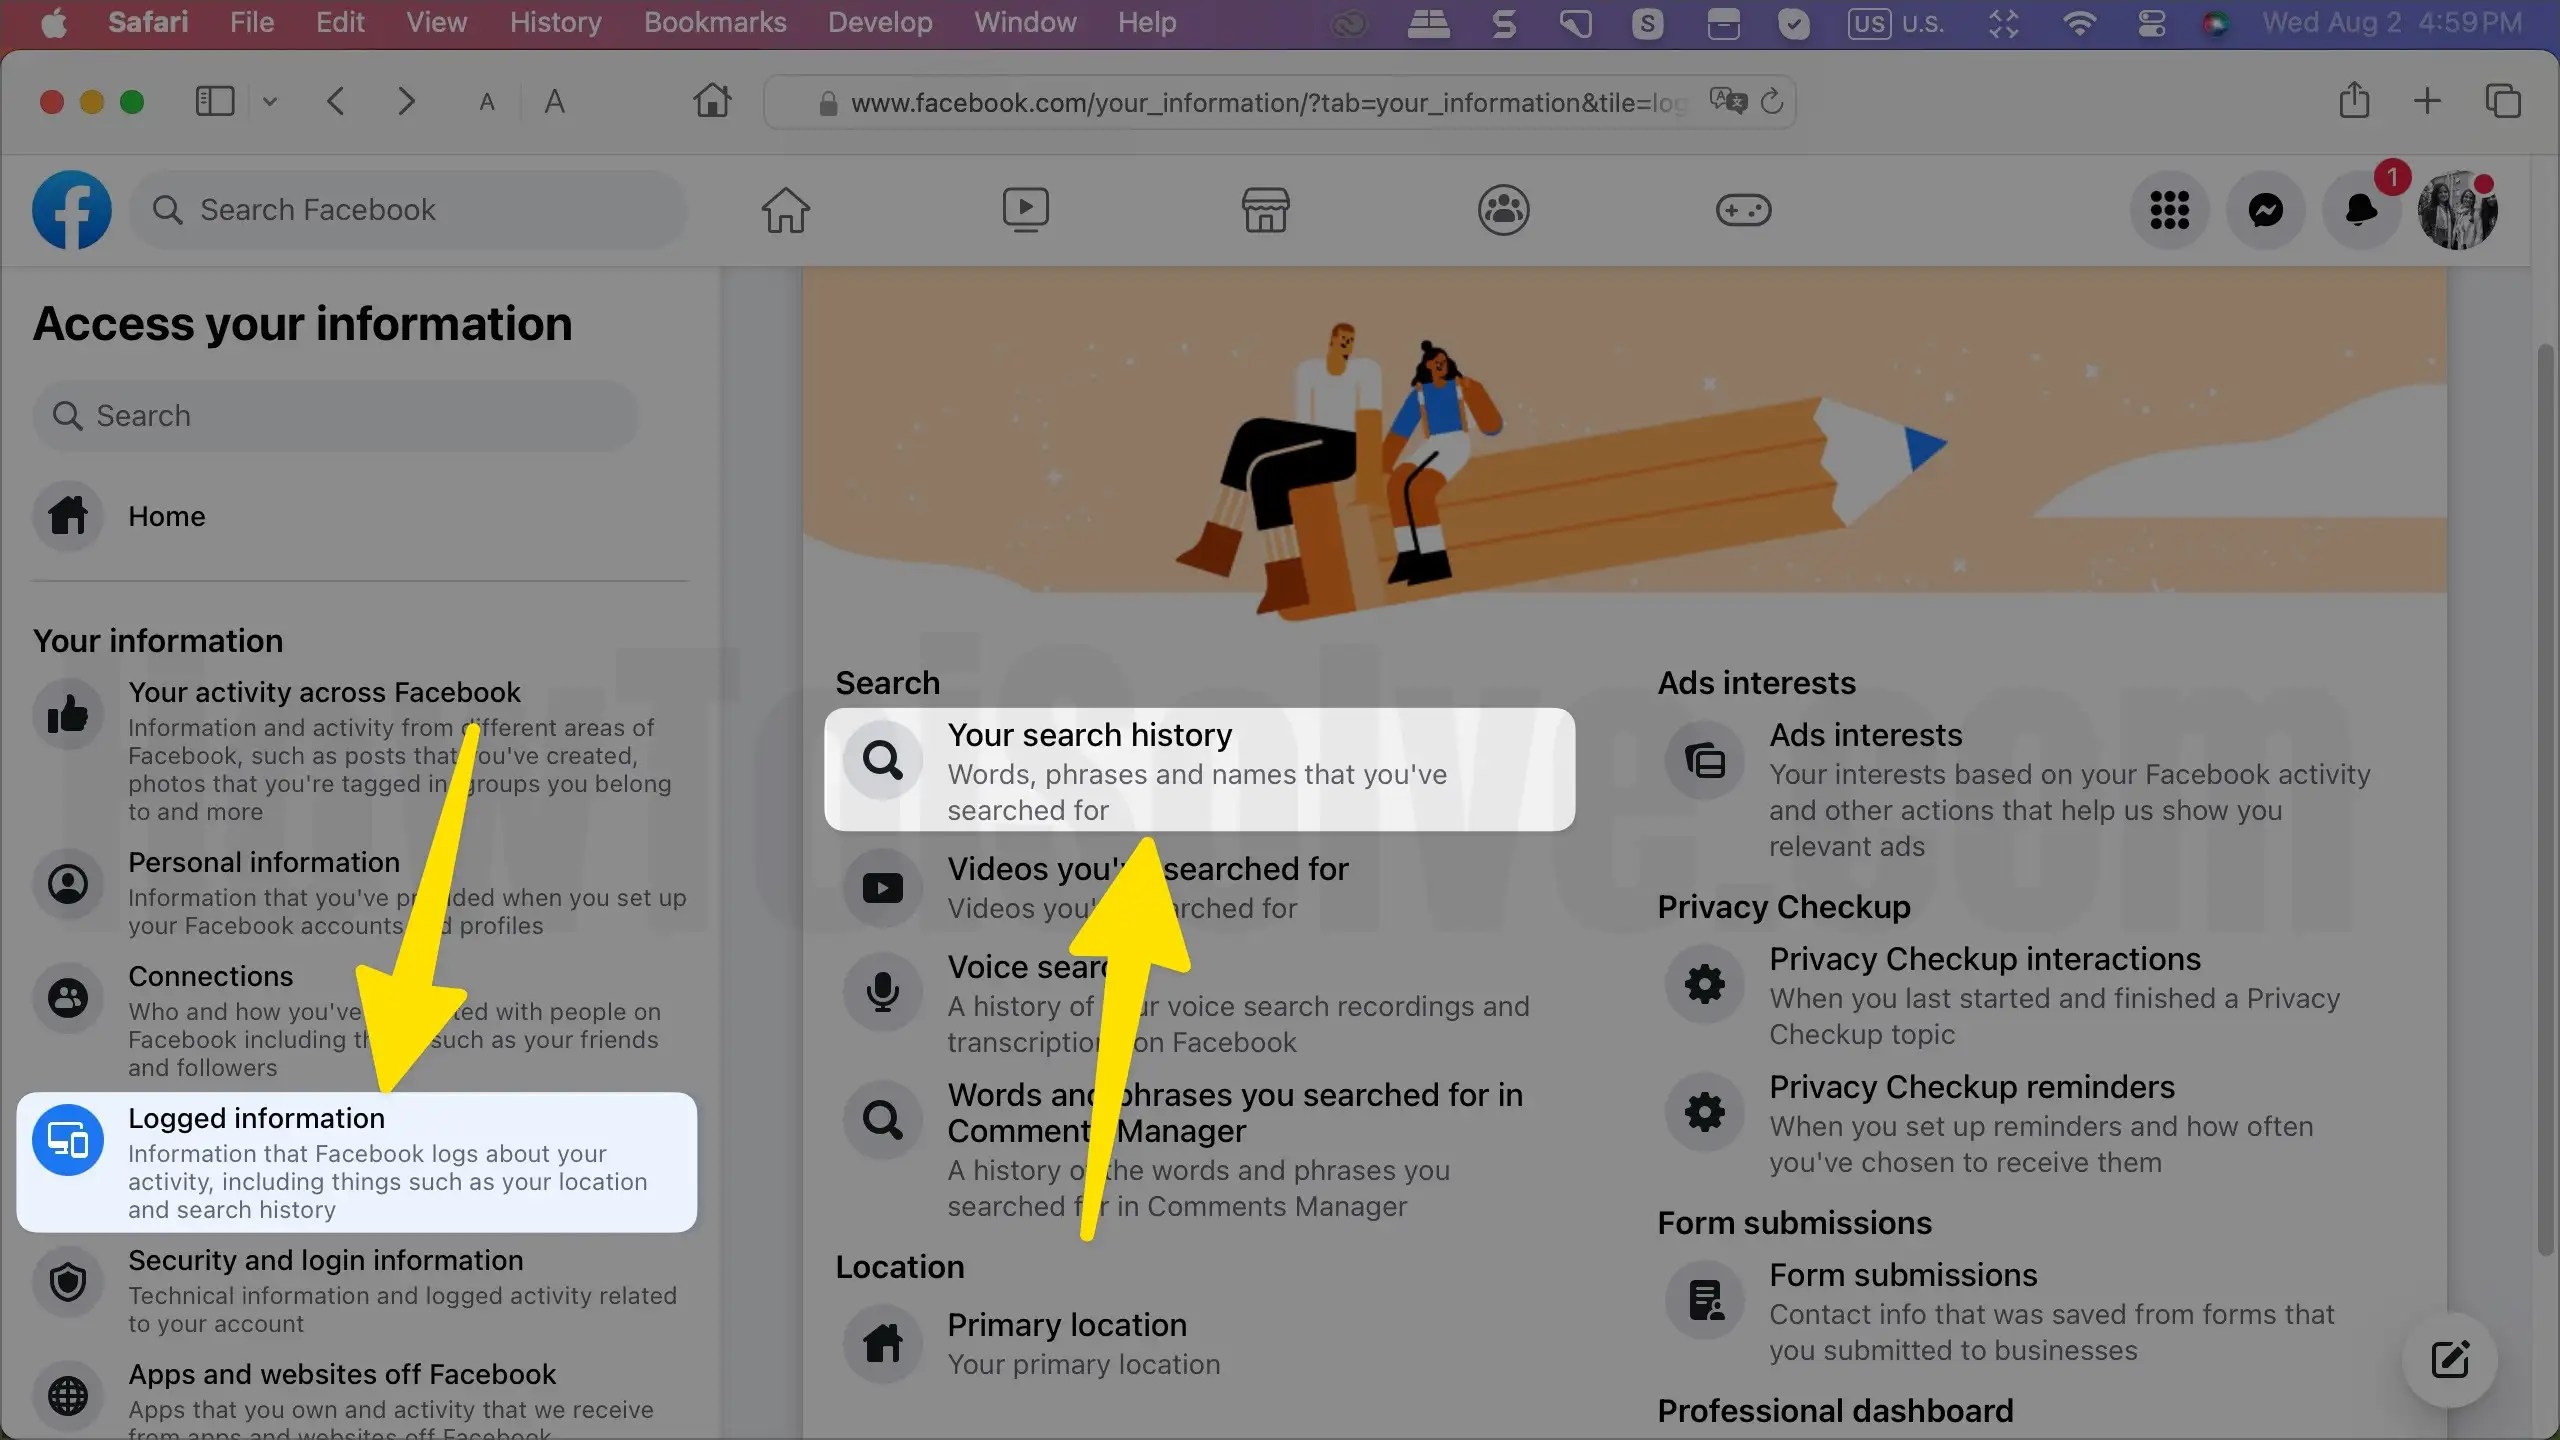The image size is (2560, 1440).
Task: Open the History menu
Action: point(555,23)
